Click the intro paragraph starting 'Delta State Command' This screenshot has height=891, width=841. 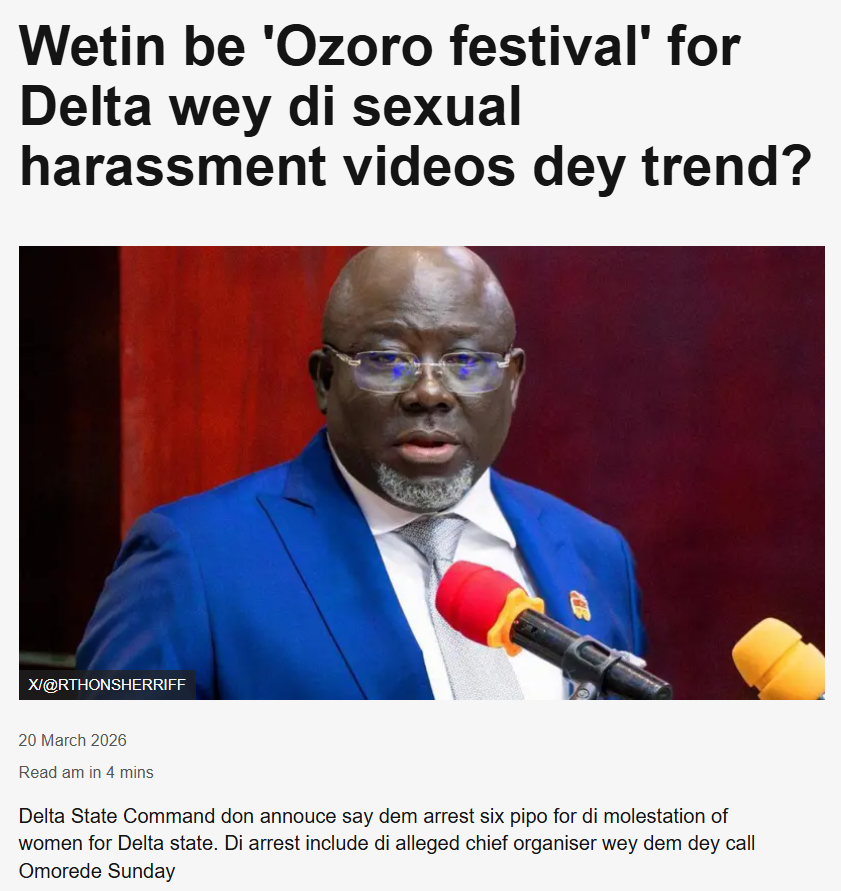(x=386, y=843)
